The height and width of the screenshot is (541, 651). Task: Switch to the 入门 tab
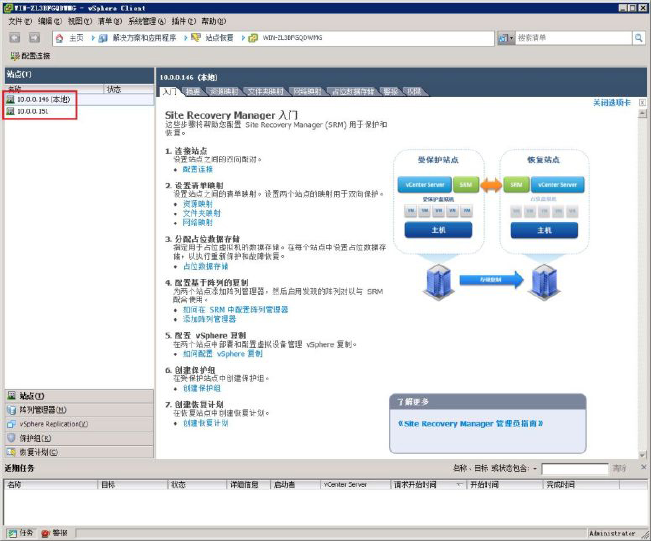169,92
